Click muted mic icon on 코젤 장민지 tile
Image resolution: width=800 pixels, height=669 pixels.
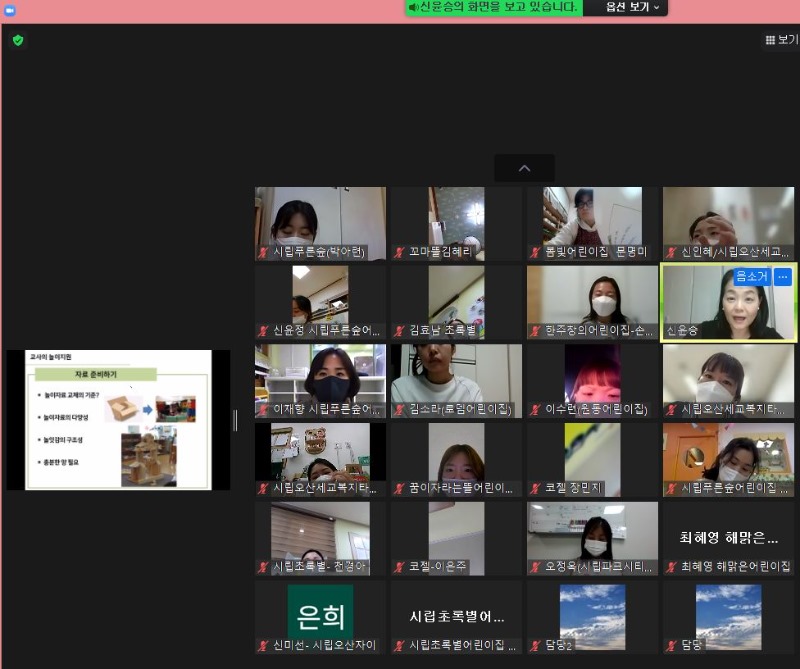536,488
